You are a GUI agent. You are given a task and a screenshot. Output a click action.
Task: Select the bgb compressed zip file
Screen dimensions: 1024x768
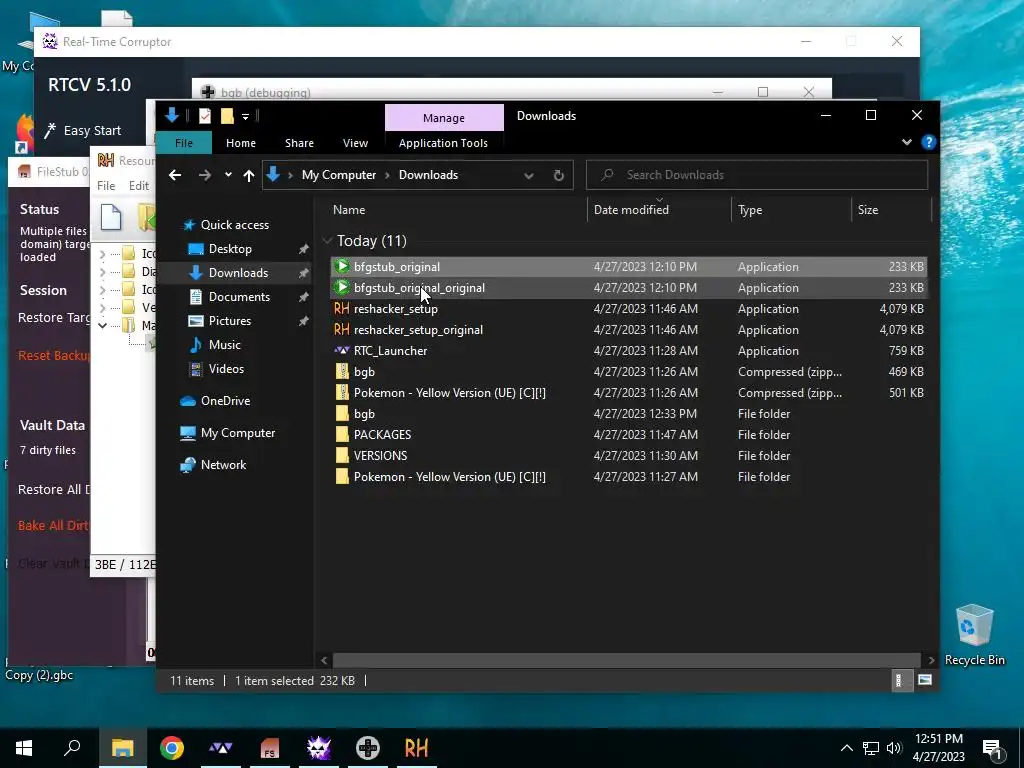628,372
